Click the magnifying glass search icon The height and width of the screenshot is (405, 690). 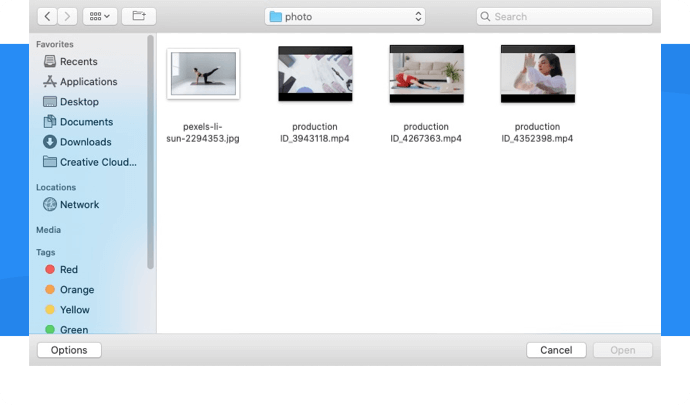coord(485,17)
